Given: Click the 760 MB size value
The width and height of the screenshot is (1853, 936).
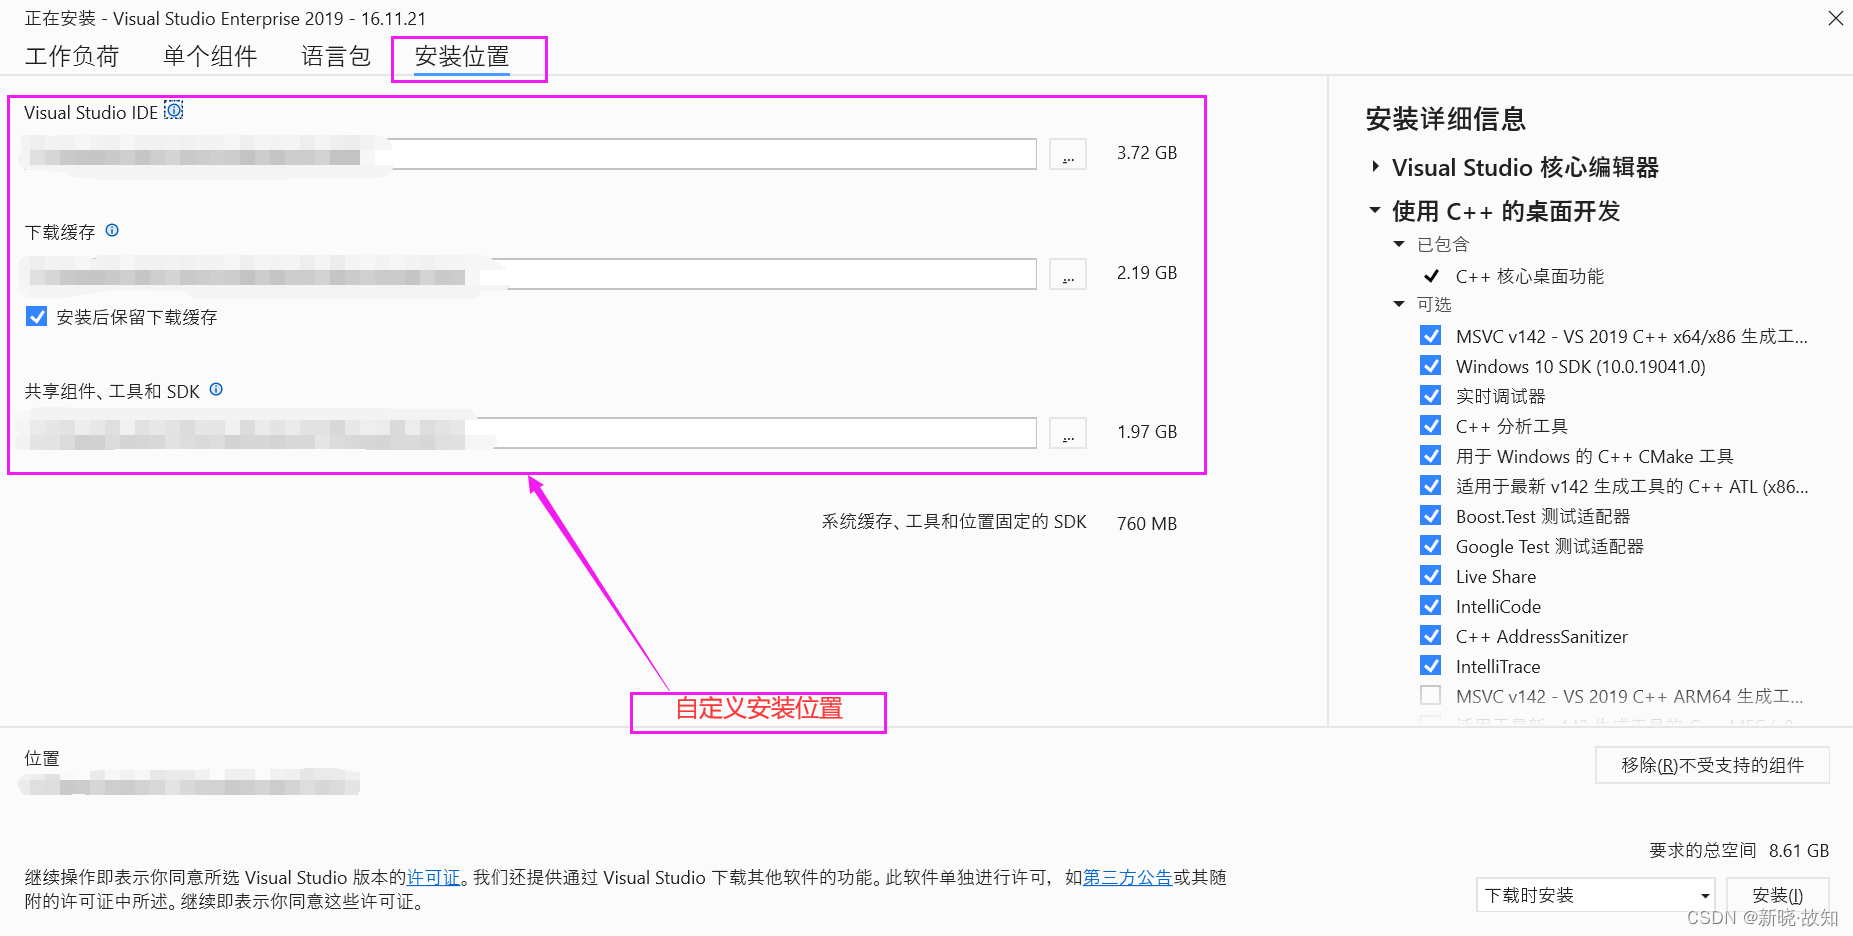Looking at the screenshot, I should [1147, 524].
